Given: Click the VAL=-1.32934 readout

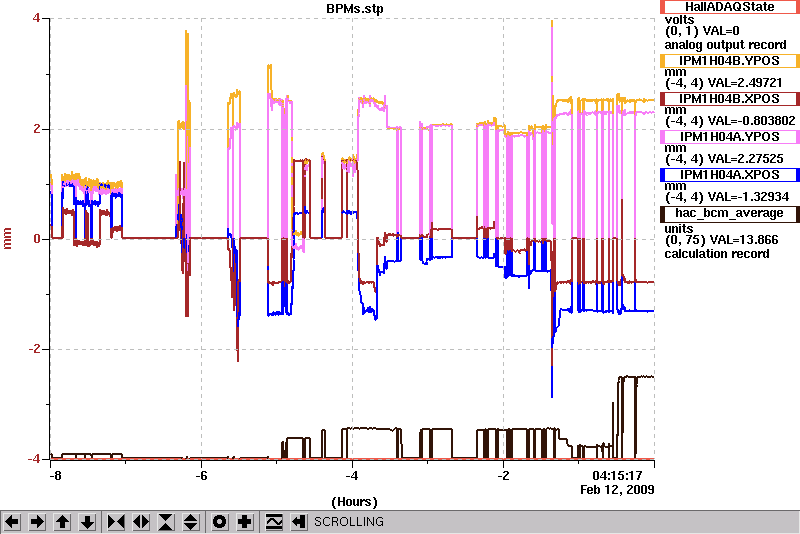Looking at the screenshot, I should pyautogui.click(x=746, y=197).
